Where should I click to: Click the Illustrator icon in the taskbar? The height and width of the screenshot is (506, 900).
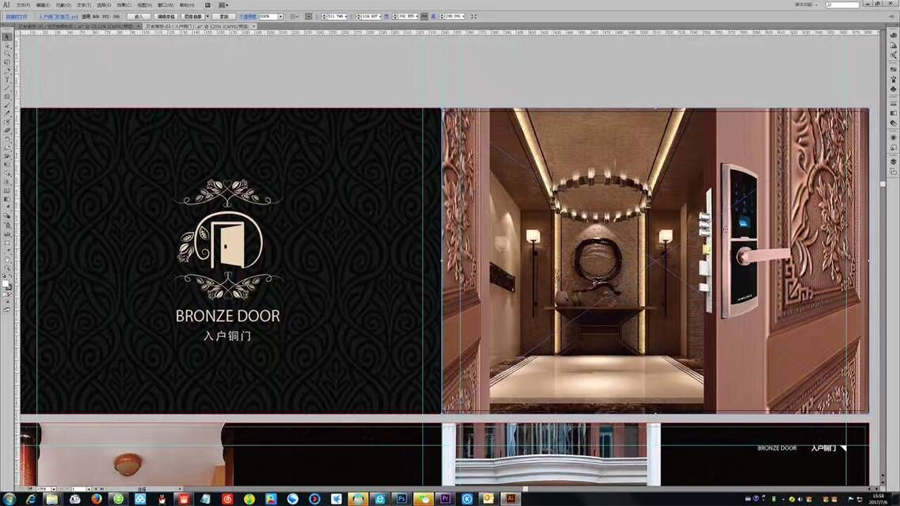tap(510, 498)
